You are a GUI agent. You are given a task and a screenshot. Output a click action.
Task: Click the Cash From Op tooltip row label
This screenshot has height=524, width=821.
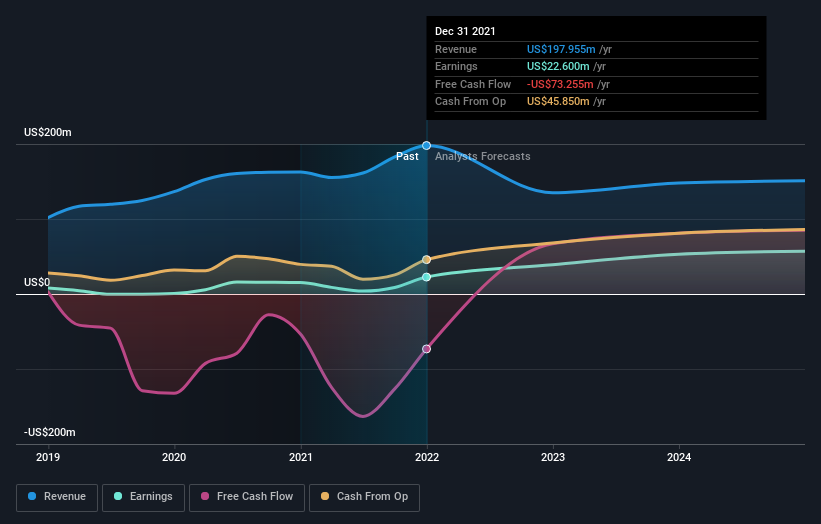tap(471, 102)
